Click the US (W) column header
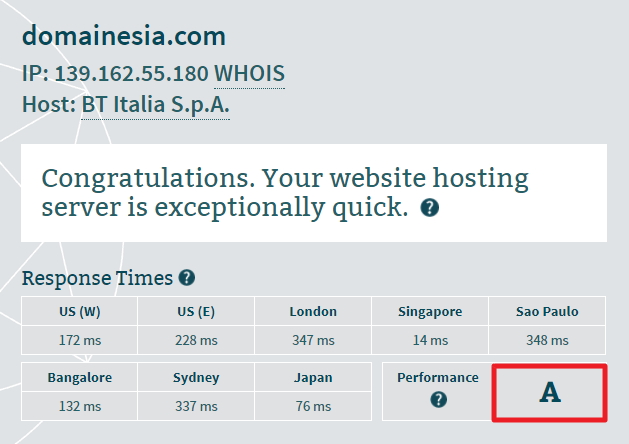This screenshot has height=444, width=629. [x=79, y=311]
